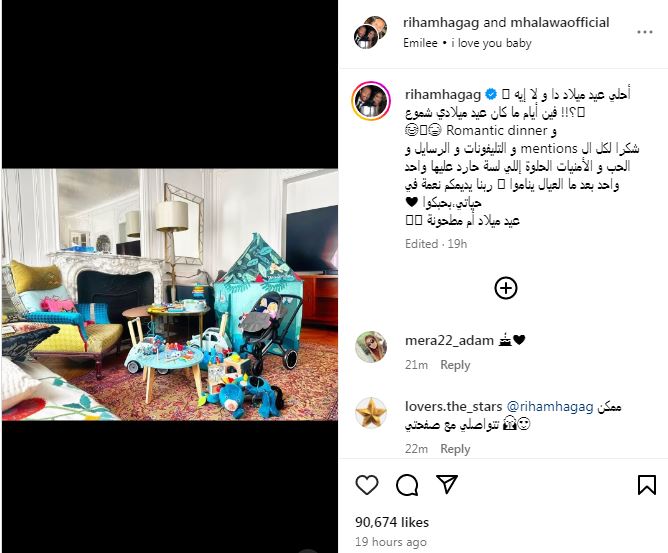Open the mera22_adam username link
The height and width of the screenshot is (553, 668).
449,340
